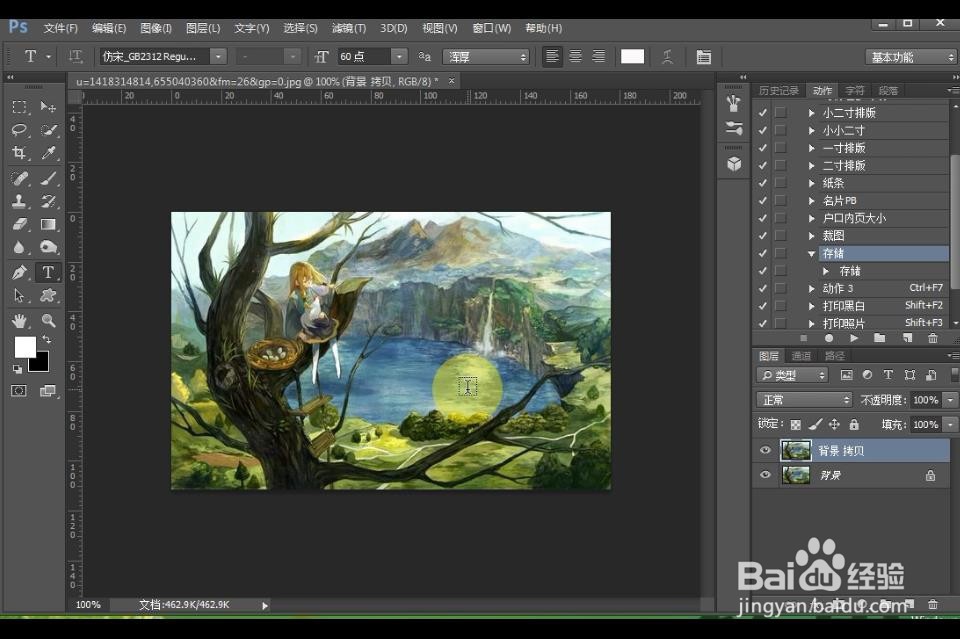Click the play action button
The height and width of the screenshot is (639, 960).
tap(854, 338)
